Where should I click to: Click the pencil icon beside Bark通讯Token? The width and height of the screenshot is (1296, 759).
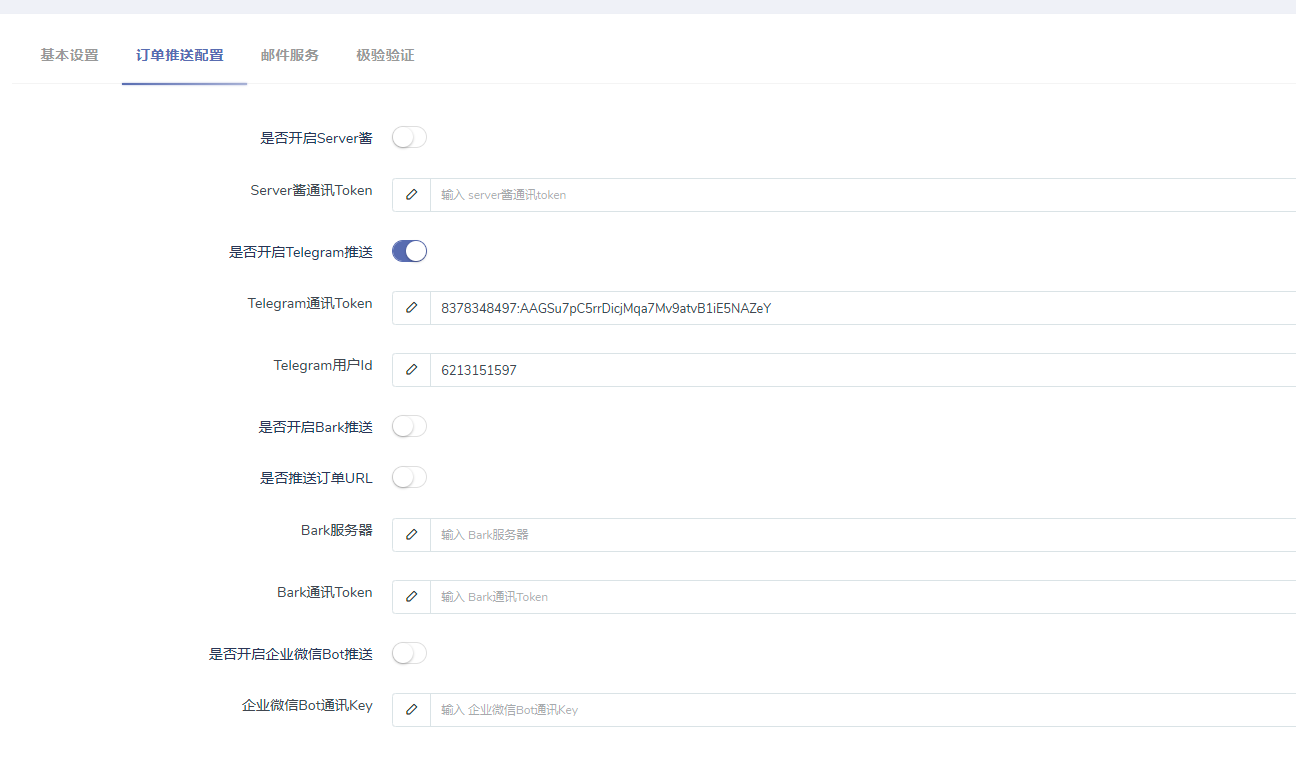(x=411, y=597)
